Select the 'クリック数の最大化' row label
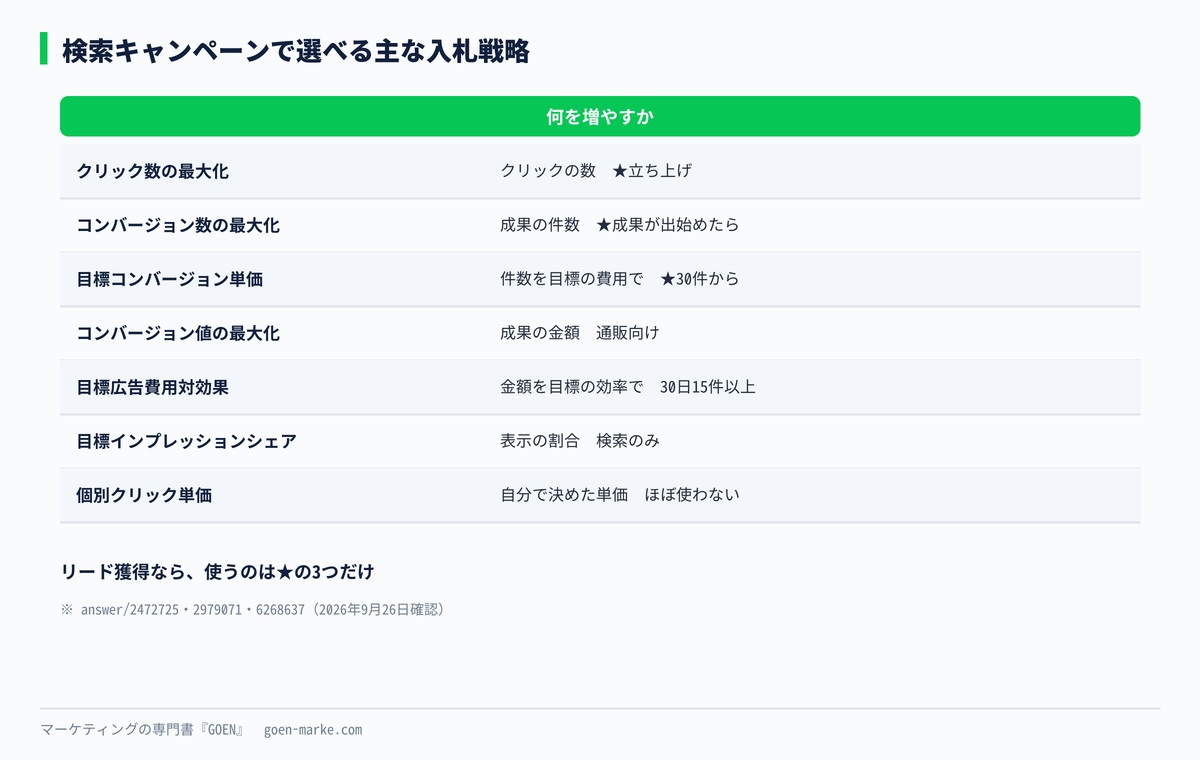 pos(152,171)
